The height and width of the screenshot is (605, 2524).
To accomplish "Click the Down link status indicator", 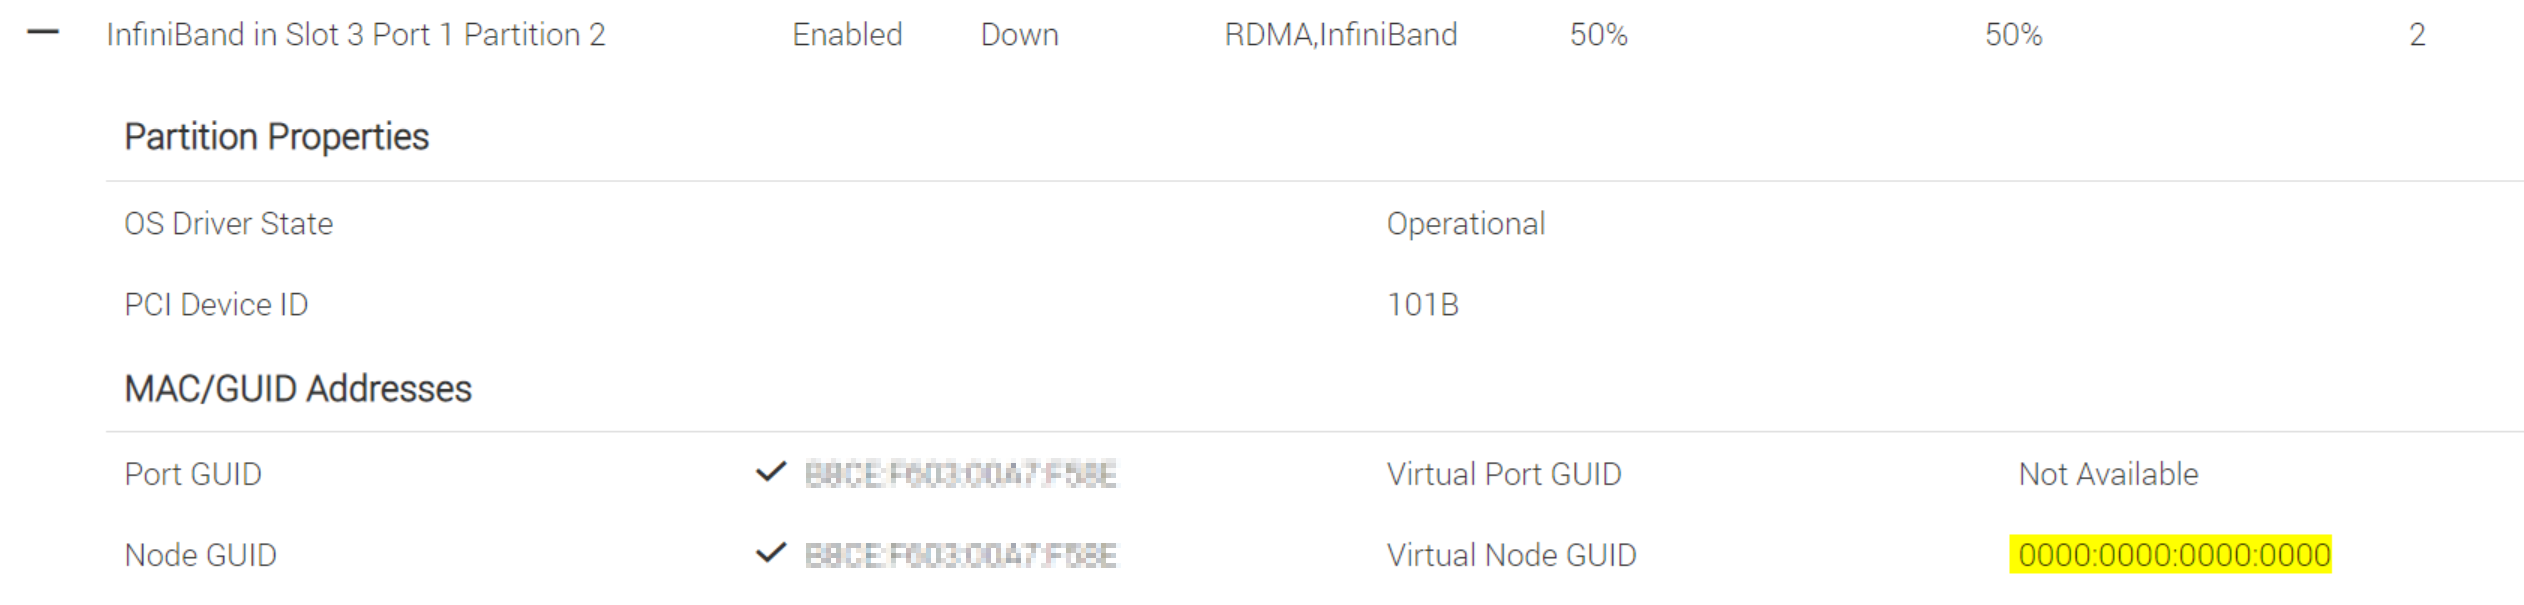I will (1020, 33).
